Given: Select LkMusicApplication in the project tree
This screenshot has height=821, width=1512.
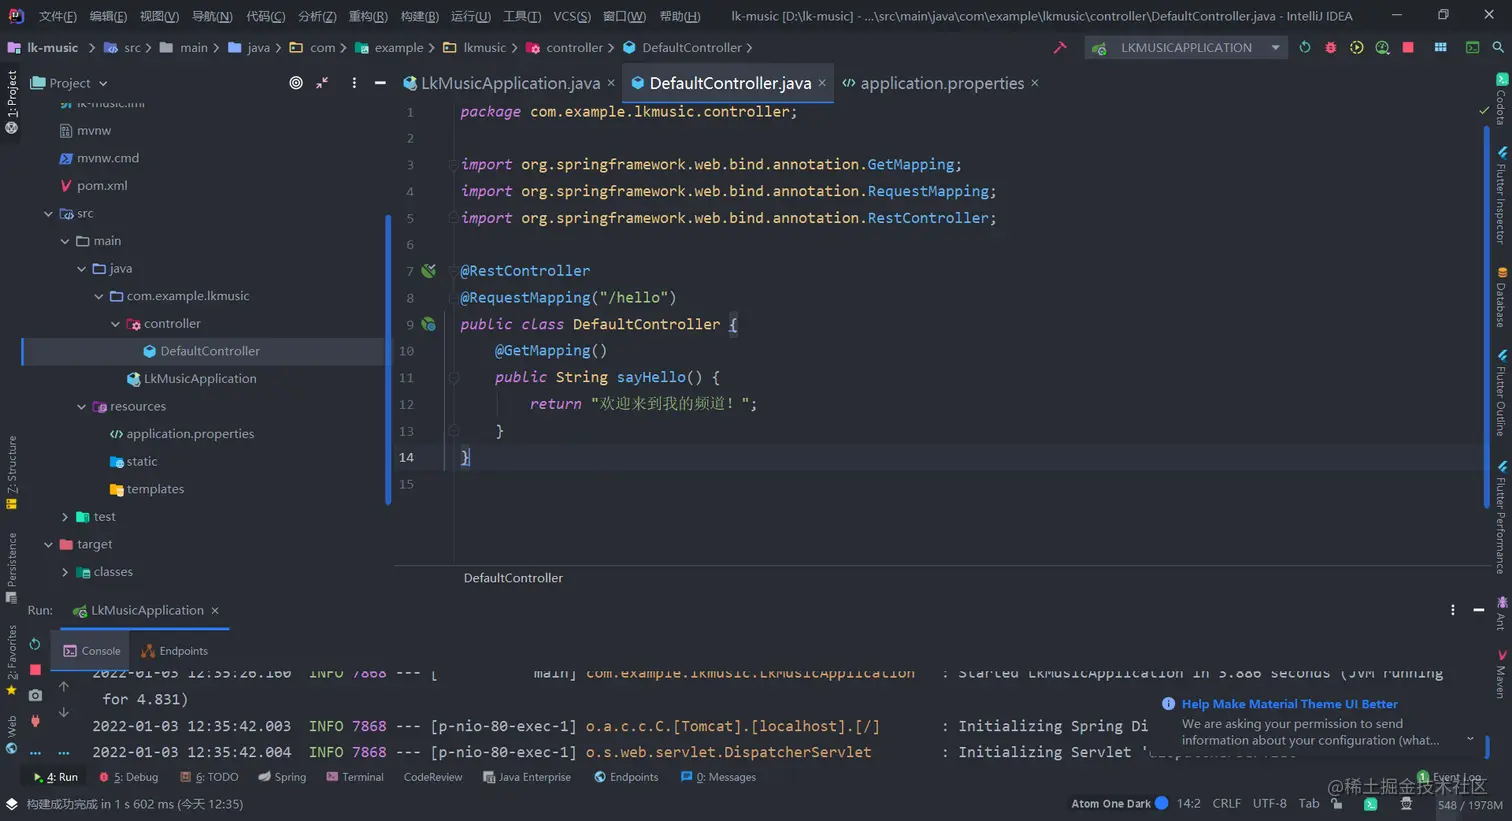Looking at the screenshot, I should [200, 379].
